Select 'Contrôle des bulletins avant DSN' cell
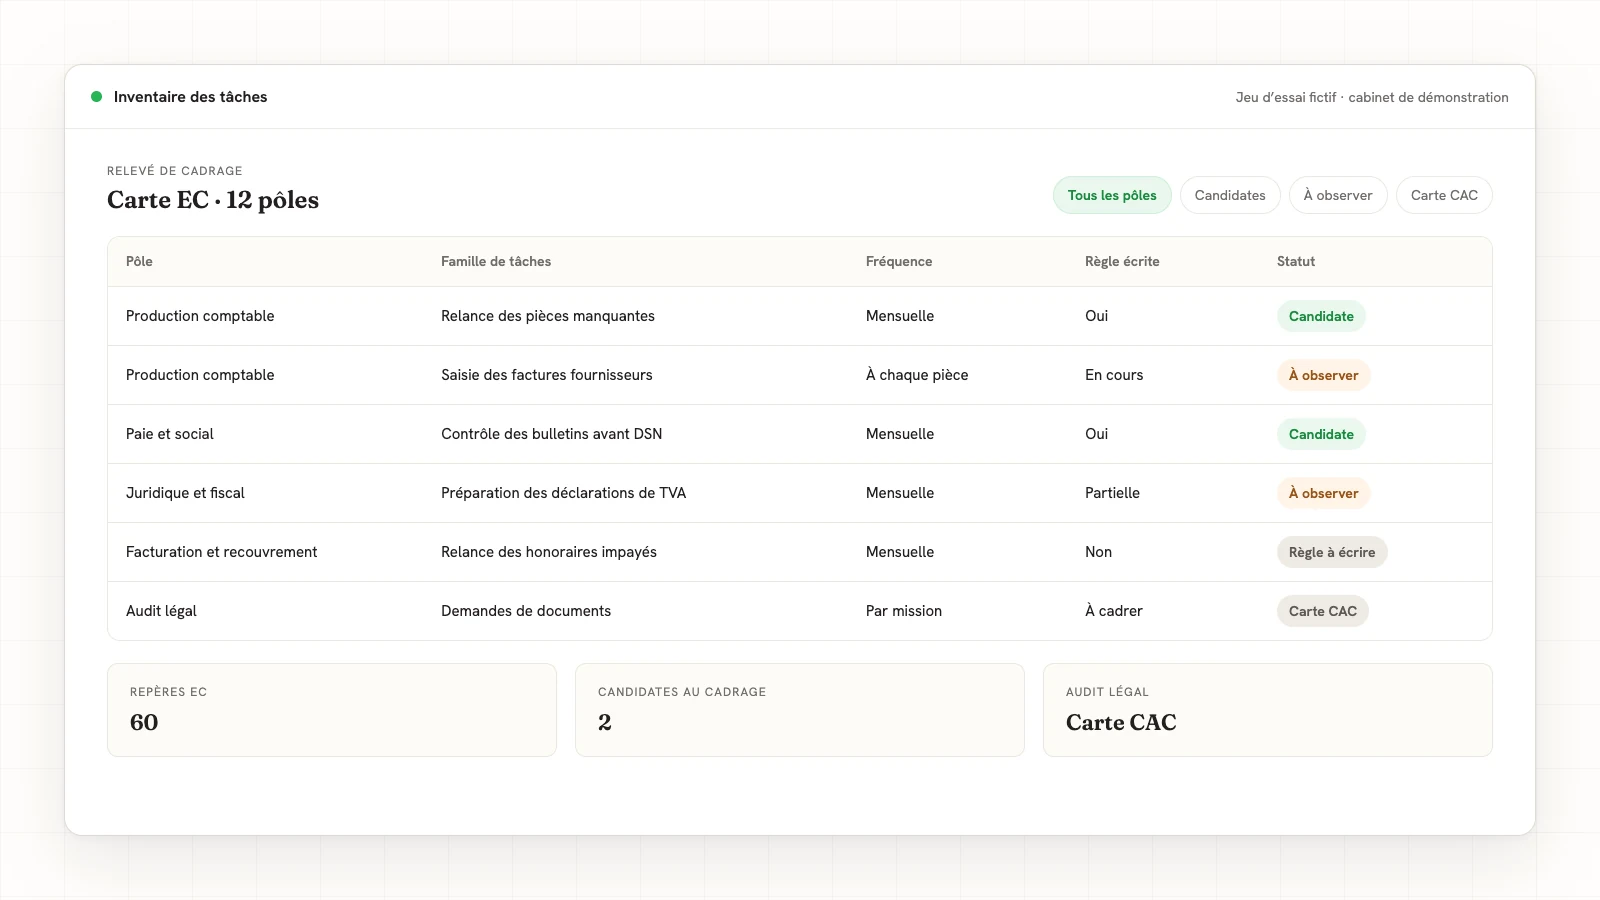This screenshot has height=900, width=1600. coord(552,434)
